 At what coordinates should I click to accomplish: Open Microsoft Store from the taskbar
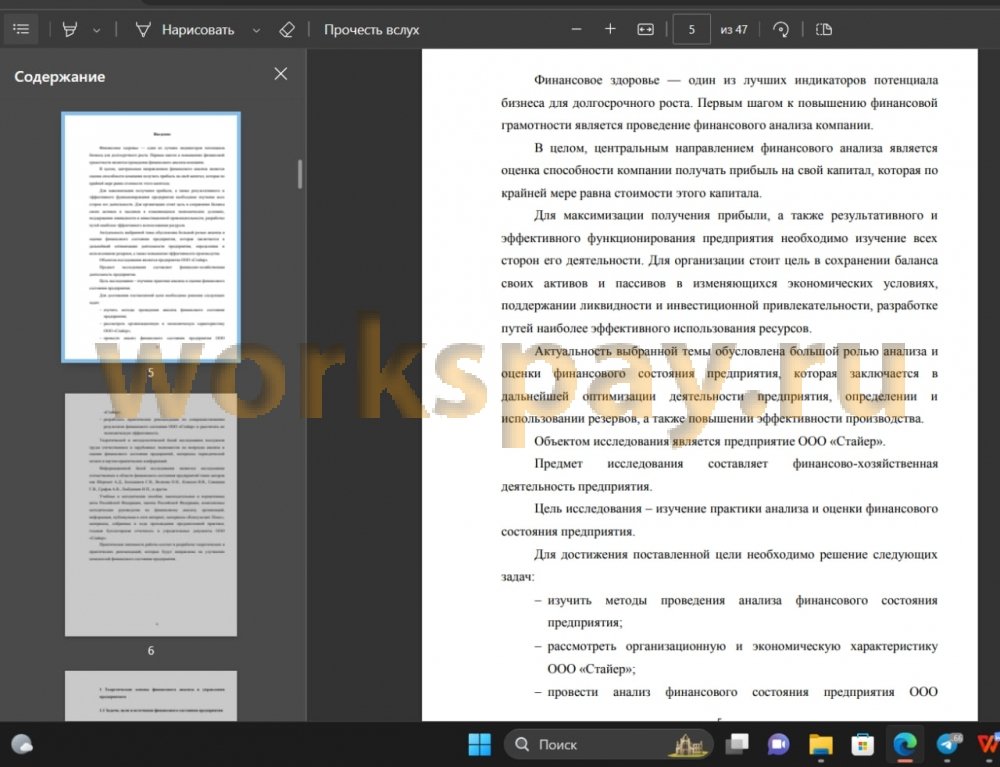(x=862, y=744)
